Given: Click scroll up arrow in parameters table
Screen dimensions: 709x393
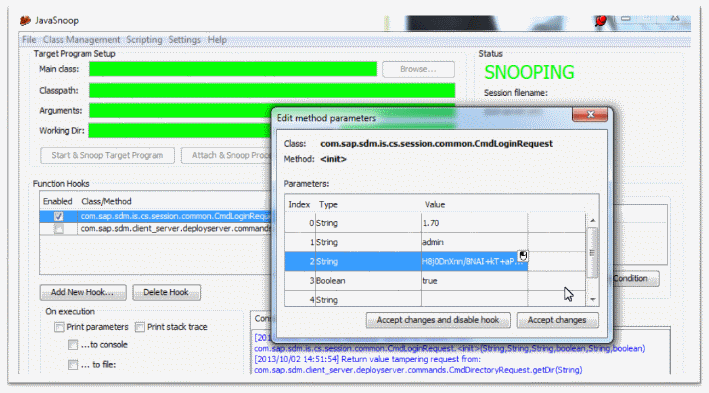Looking at the screenshot, I should click(592, 220).
